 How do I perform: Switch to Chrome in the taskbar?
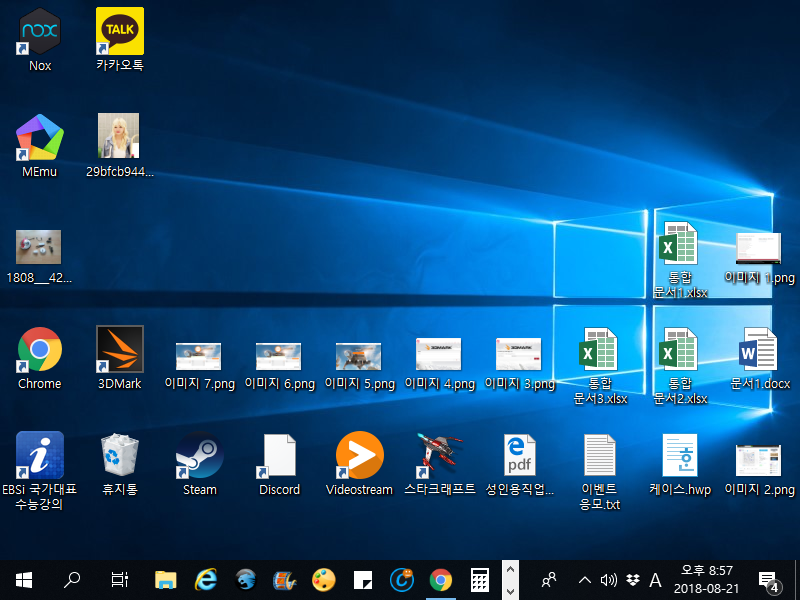pyautogui.click(x=441, y=580)
